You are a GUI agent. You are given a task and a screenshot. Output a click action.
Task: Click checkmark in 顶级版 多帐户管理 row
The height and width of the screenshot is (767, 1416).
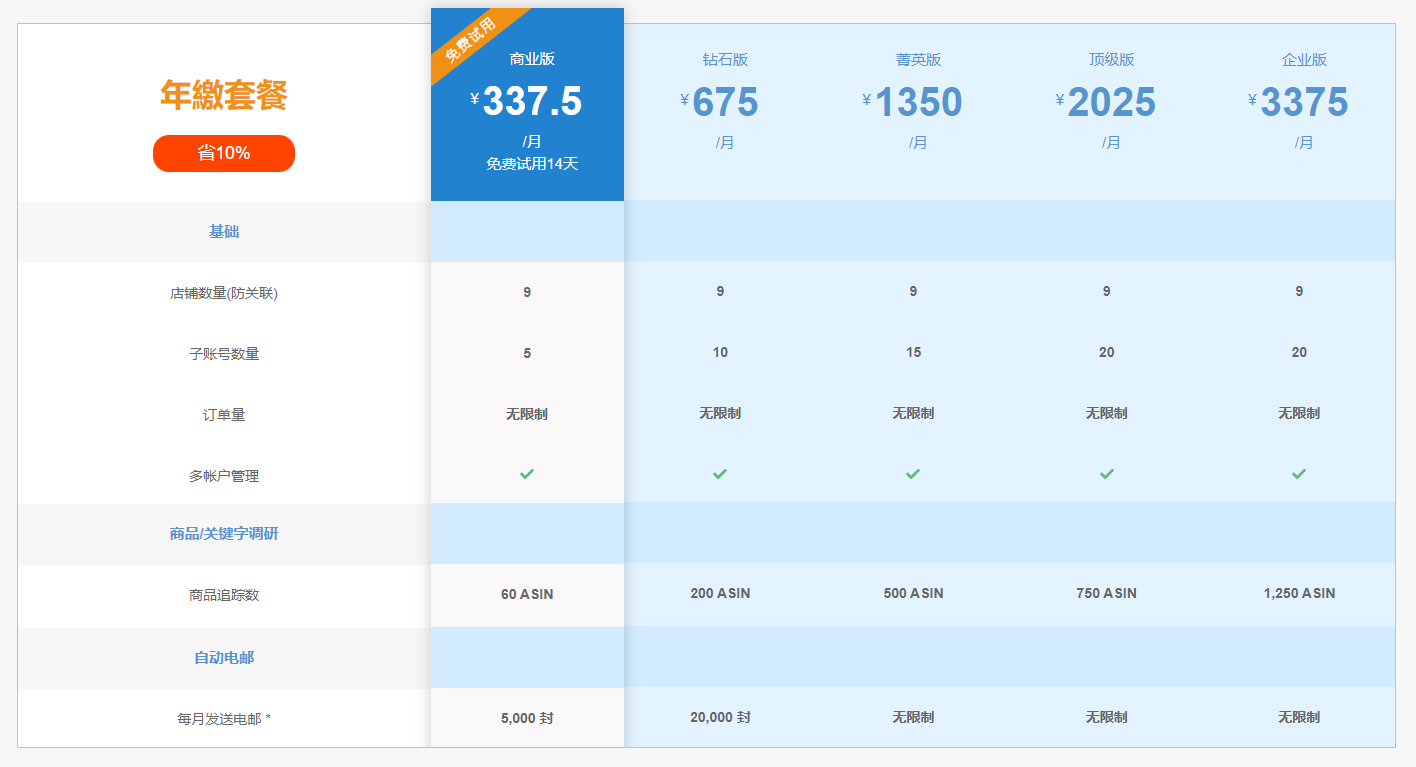(x=1106, y=474)
